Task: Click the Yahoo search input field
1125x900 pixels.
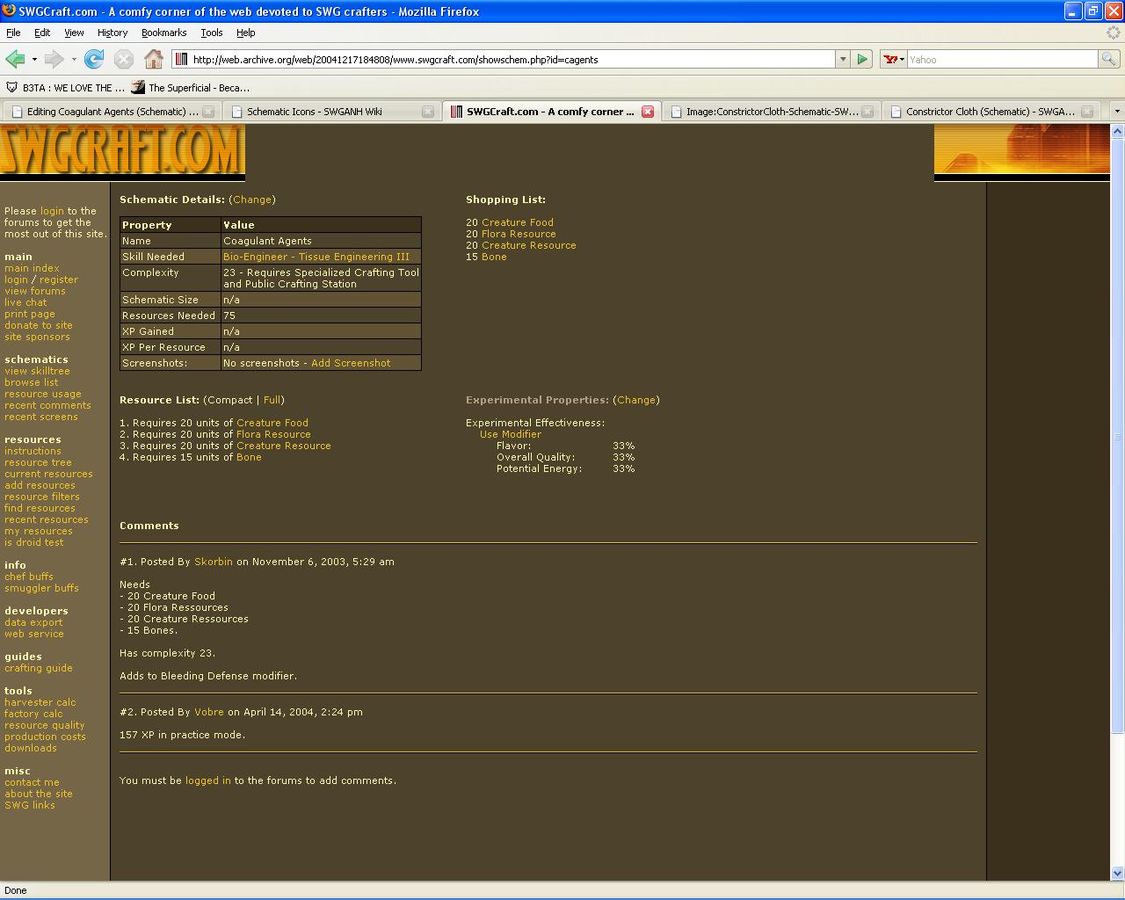Action: [1000, 59]
